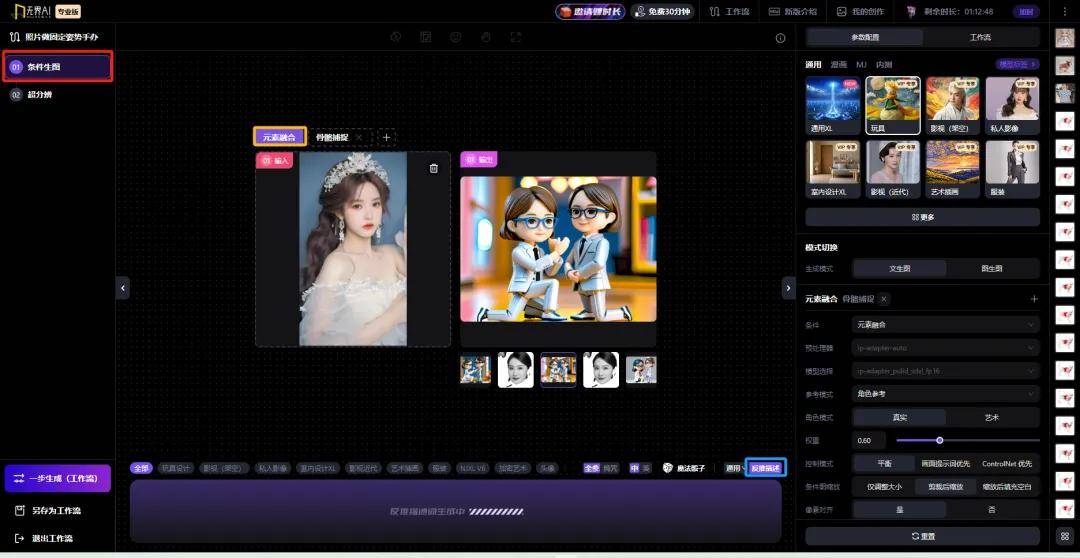Viewport: 1080px width, 558px height.
Task: Select 图生图 generation mode
Action: pos(992,268)
